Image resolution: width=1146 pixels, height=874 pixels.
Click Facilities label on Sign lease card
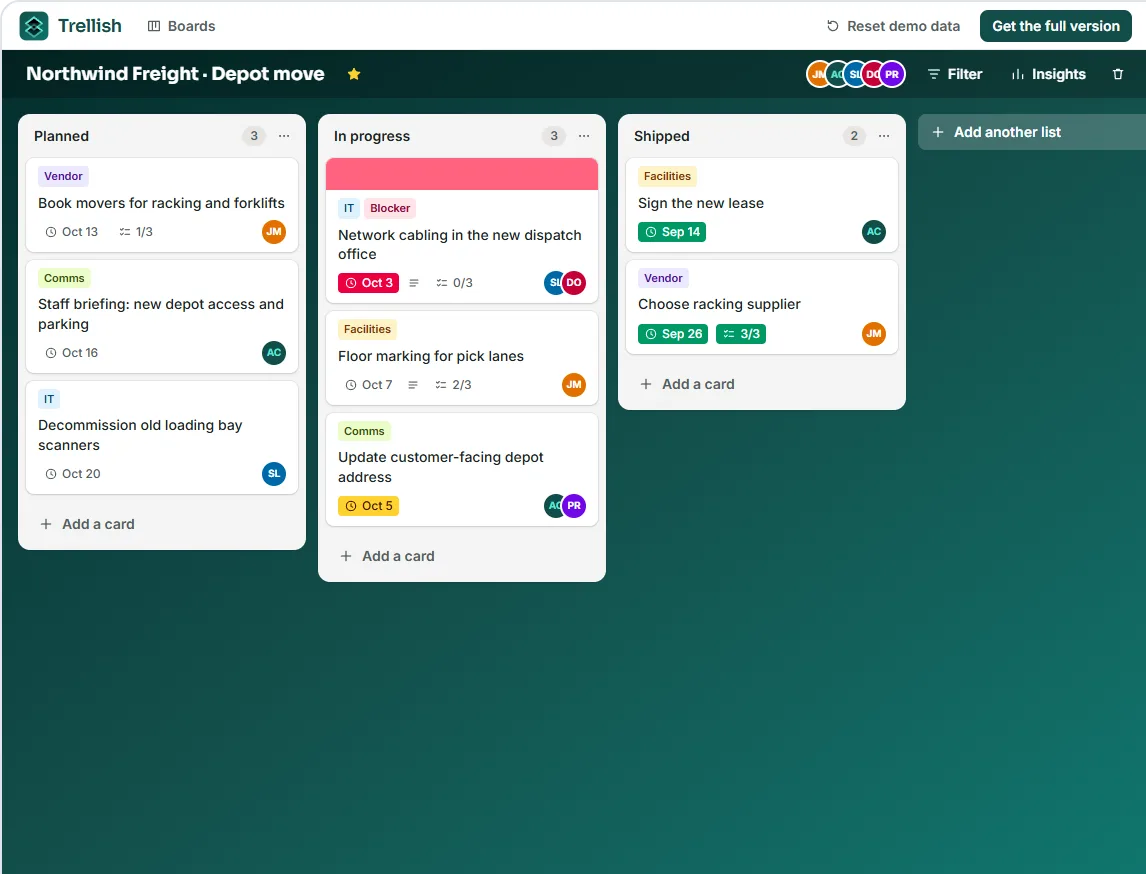(x=667, y=176)
